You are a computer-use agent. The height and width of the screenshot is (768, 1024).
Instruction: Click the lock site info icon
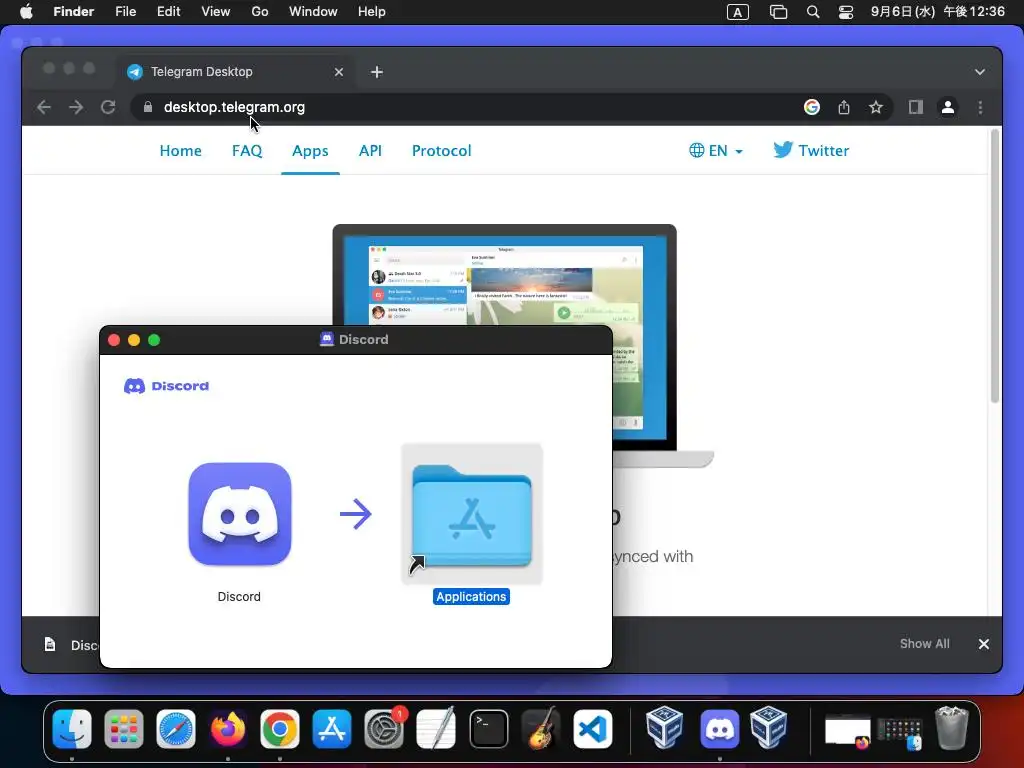pos(148,107)
